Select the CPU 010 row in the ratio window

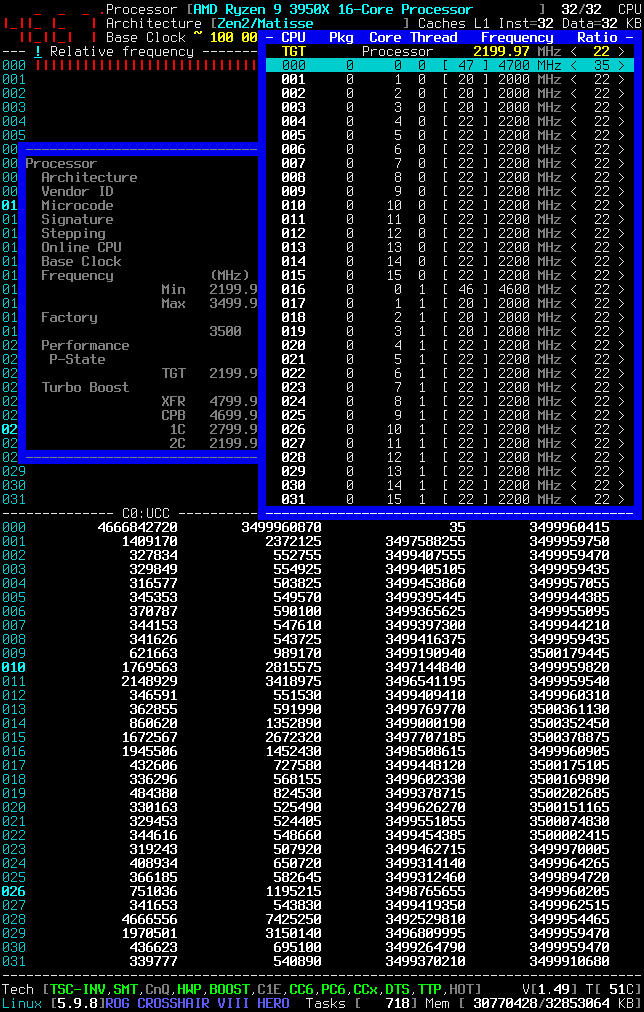450,205
